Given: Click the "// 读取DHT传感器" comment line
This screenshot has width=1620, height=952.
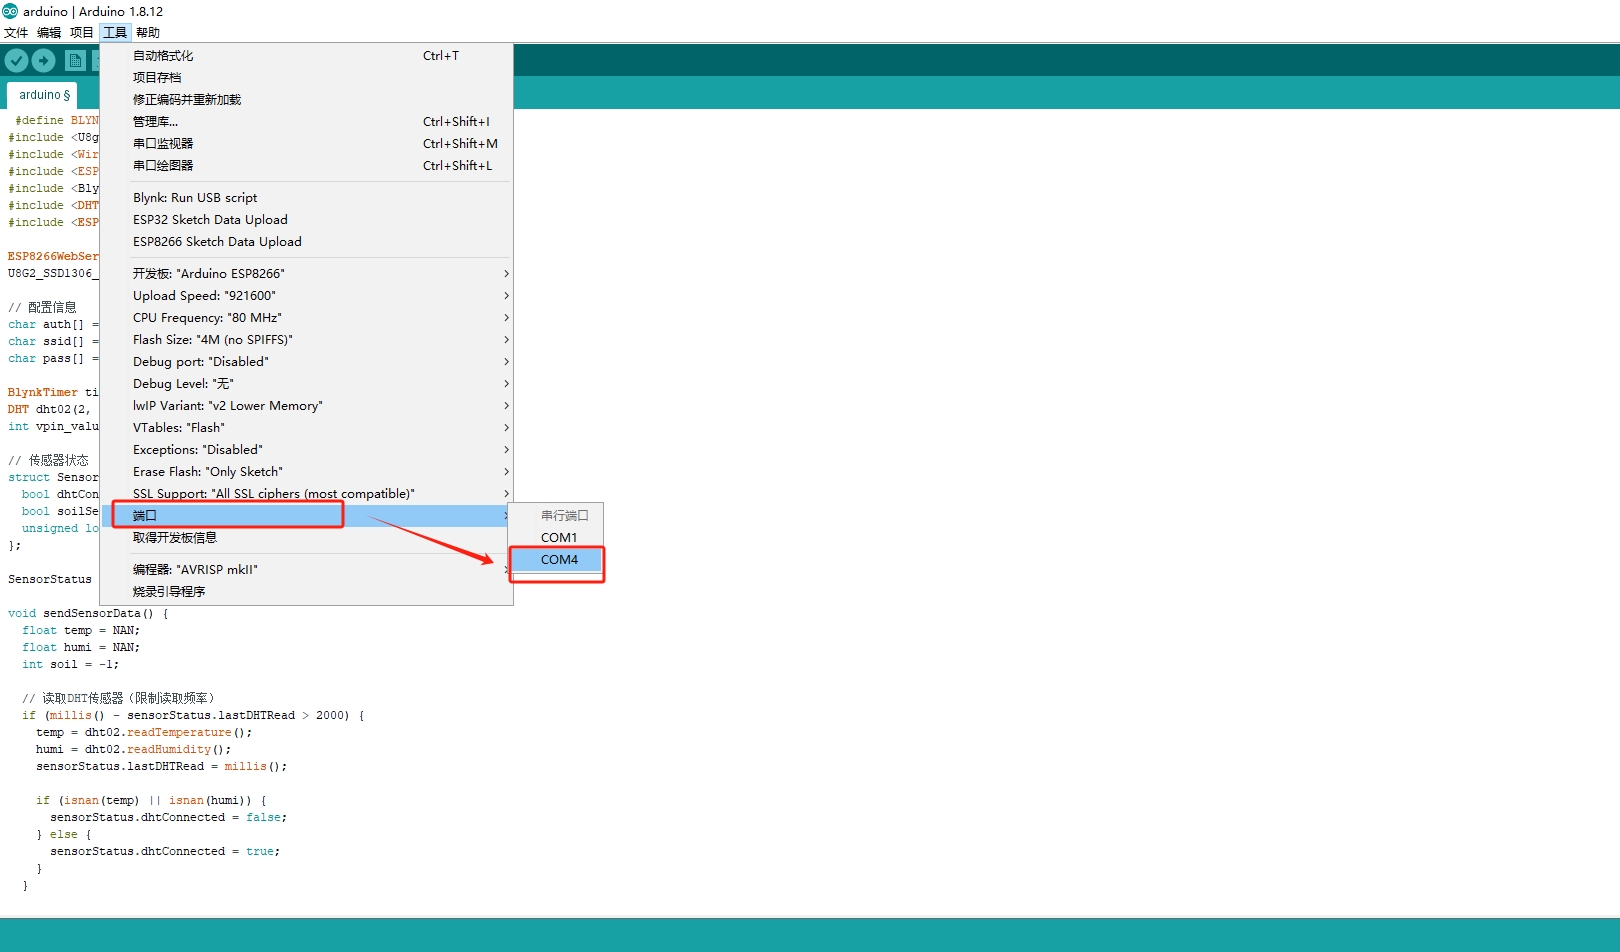Looking at the screenshot, I should 118,698.
